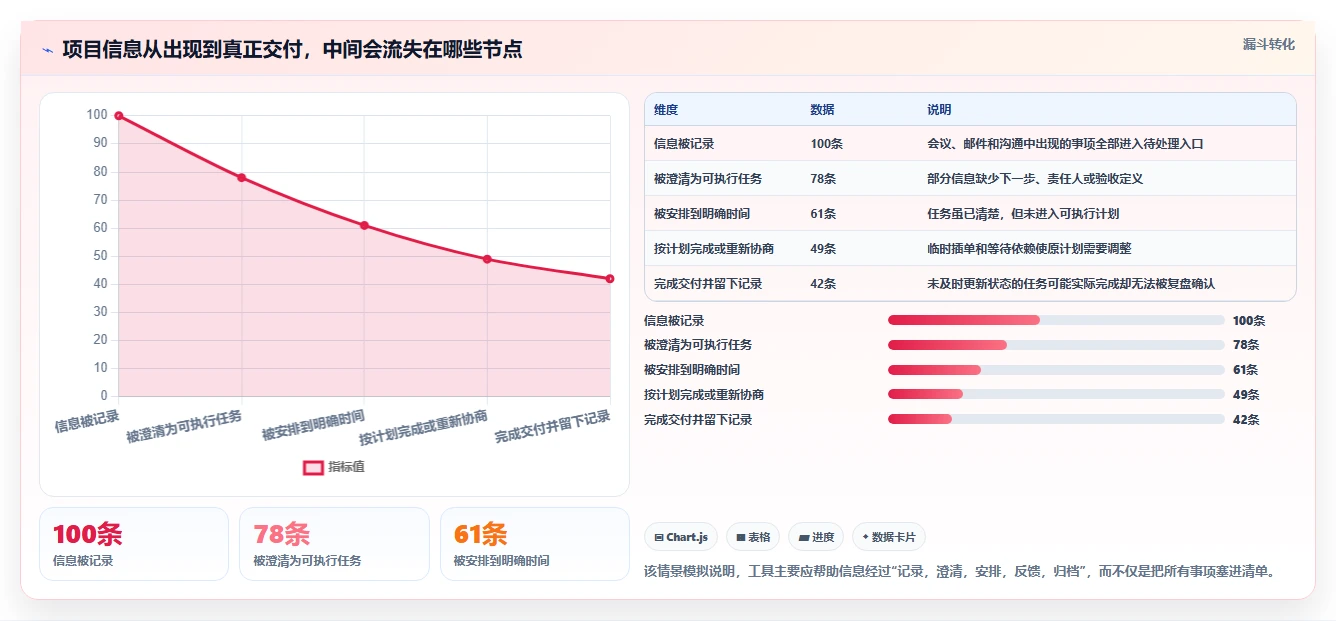
Task: Click the progress bar for 完成交付并留下记录
Action: [x=1056, y=419]
